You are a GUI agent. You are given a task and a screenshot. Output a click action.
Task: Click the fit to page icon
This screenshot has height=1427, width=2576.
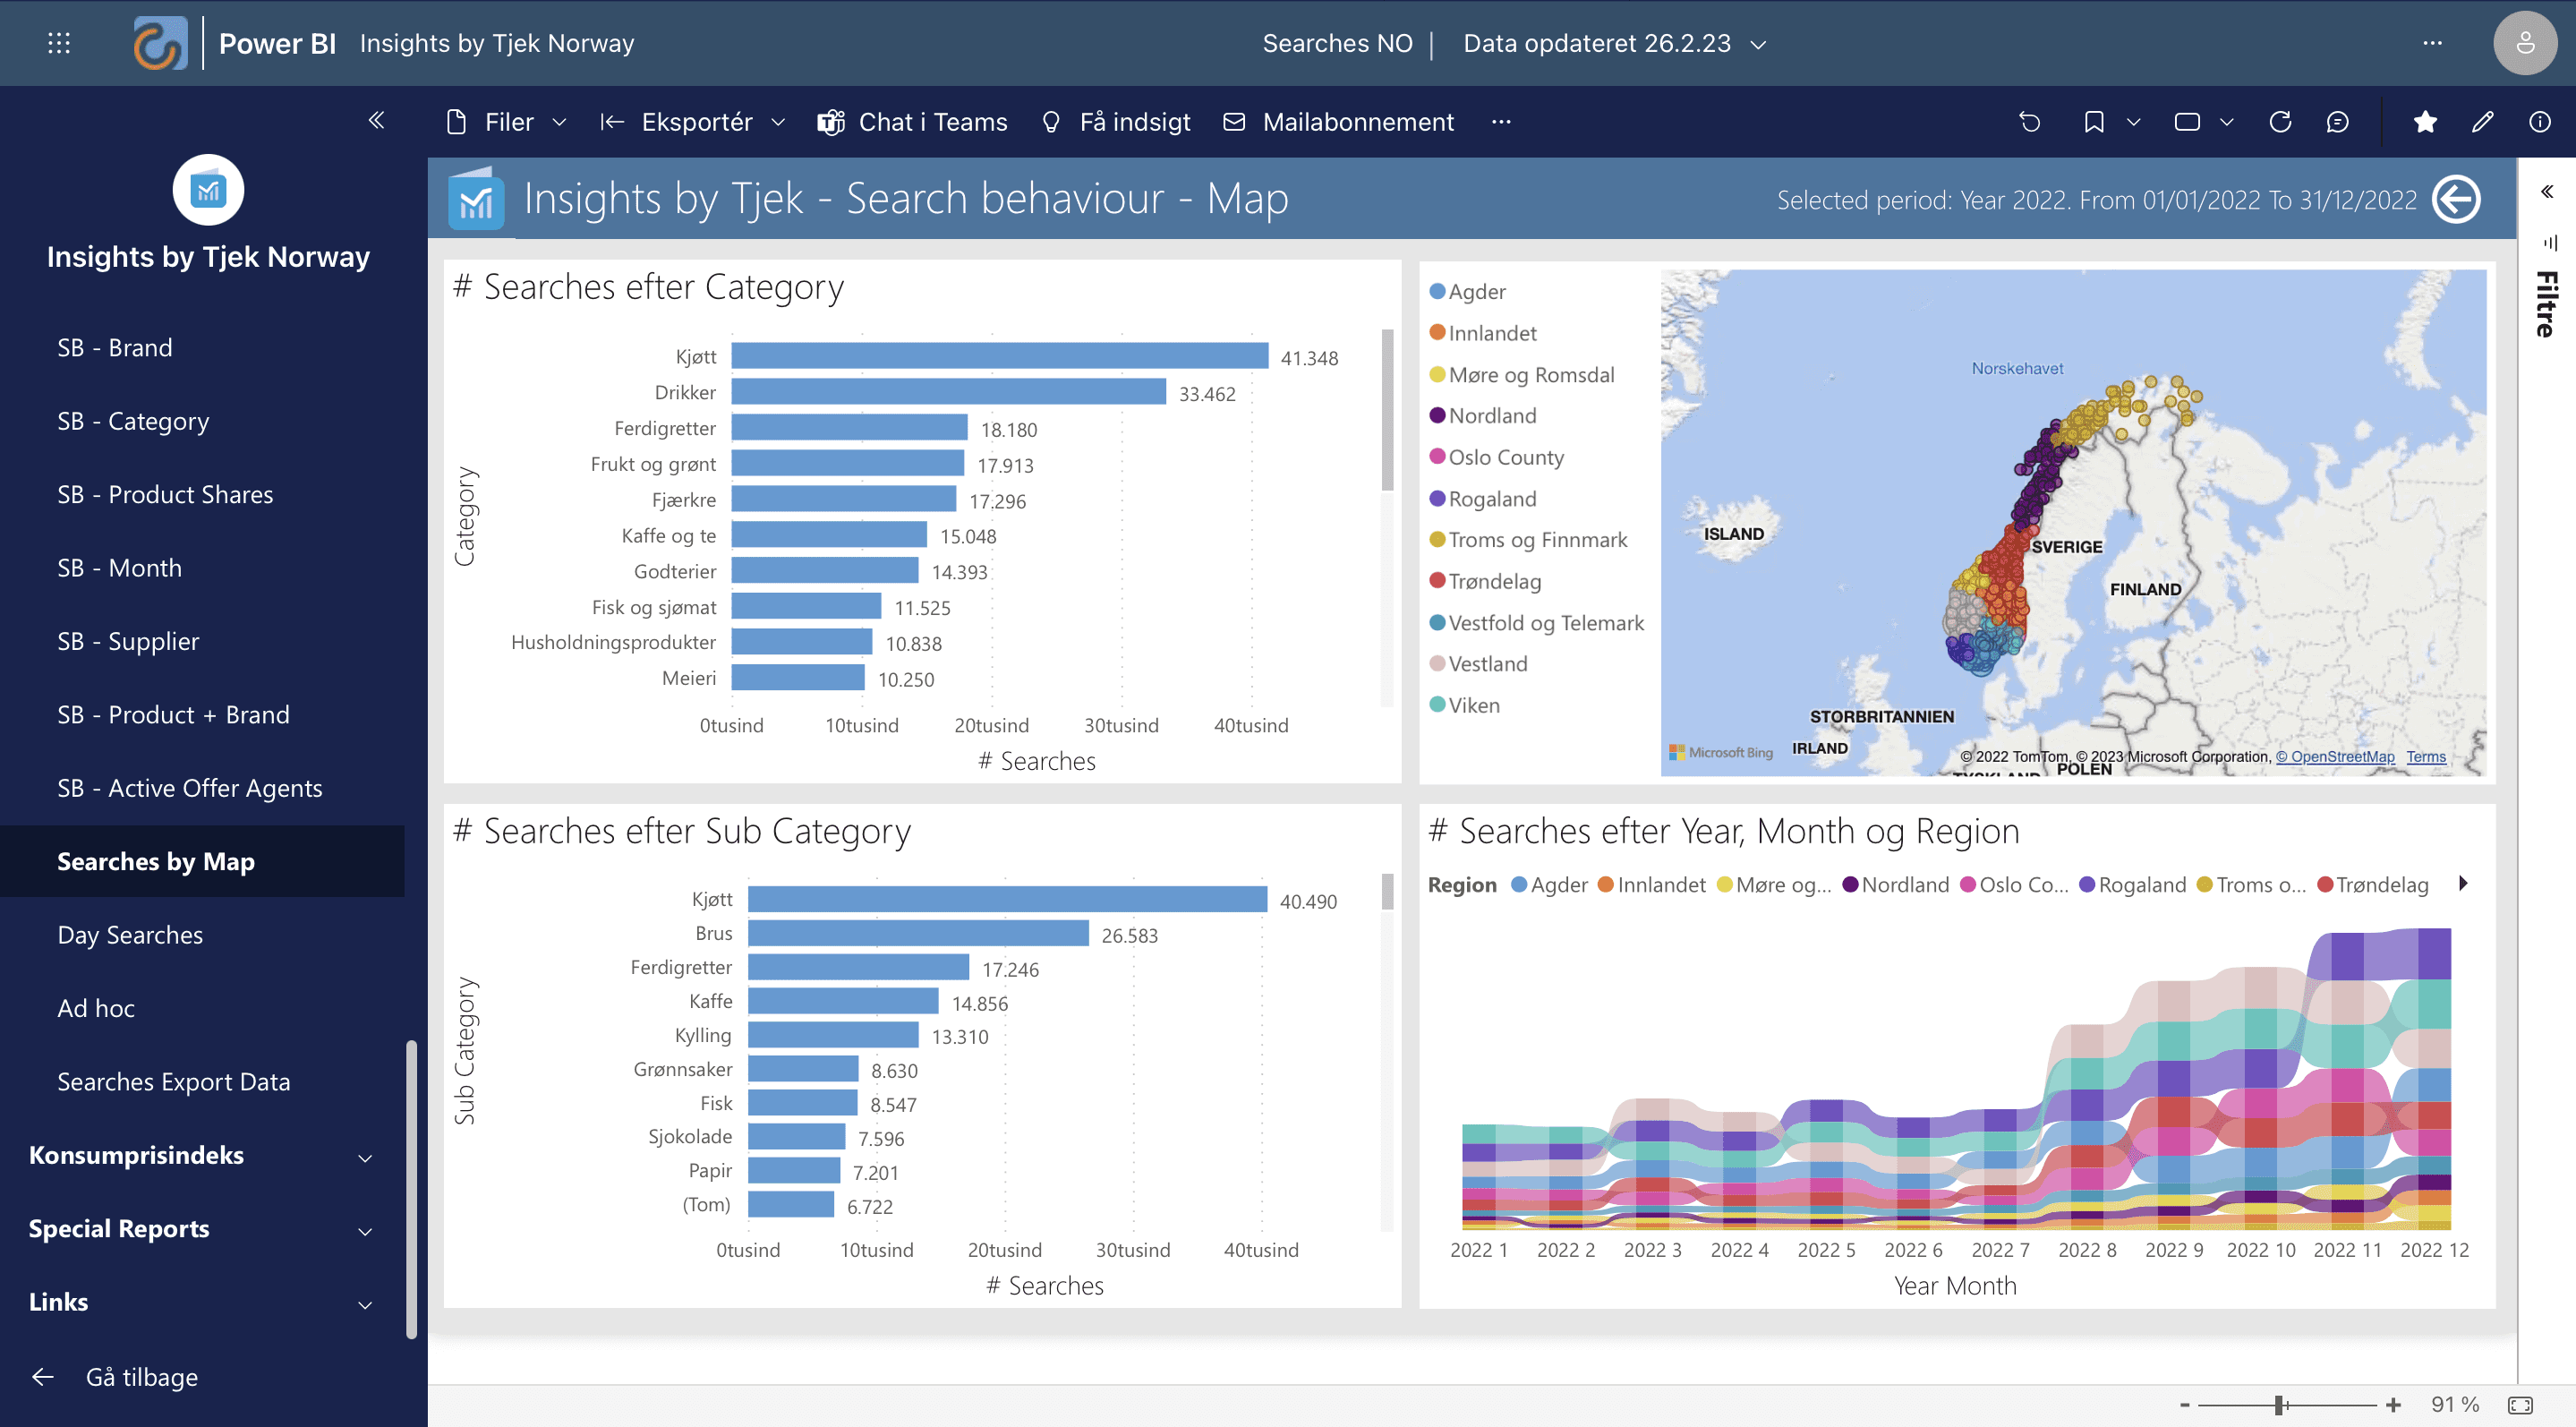point(2520,1405)
